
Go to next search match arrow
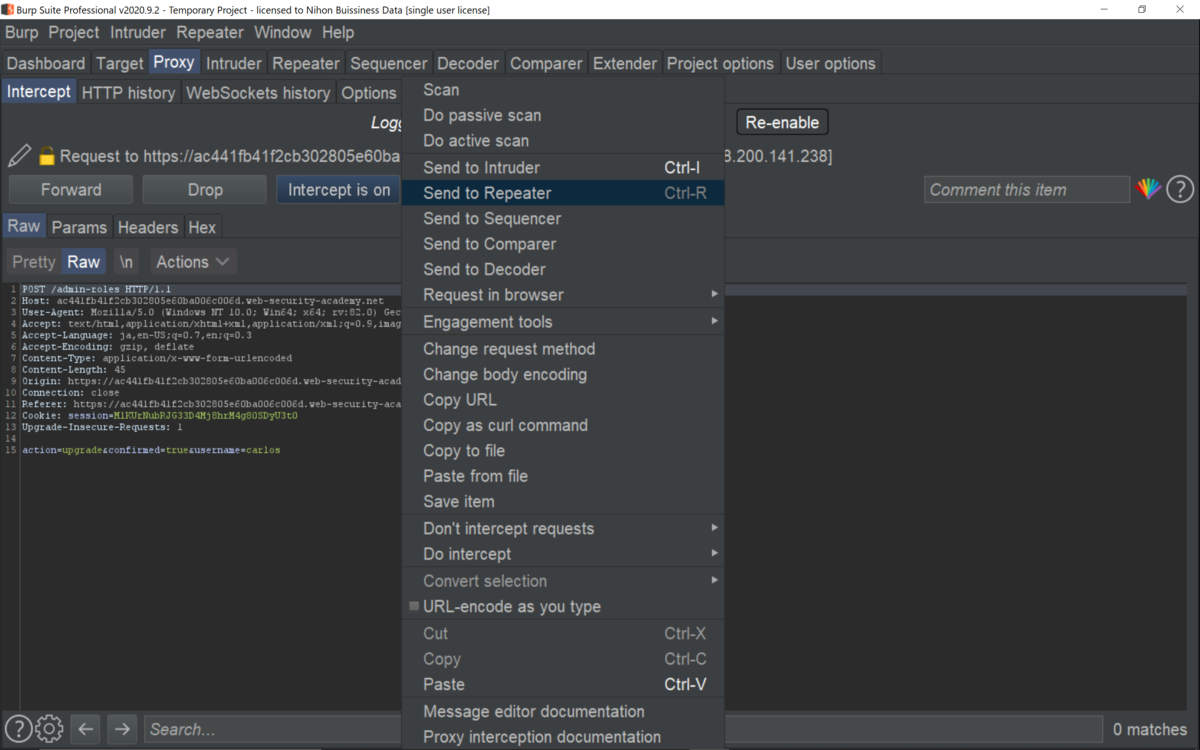pyautogui.click(x=122, y=729)
